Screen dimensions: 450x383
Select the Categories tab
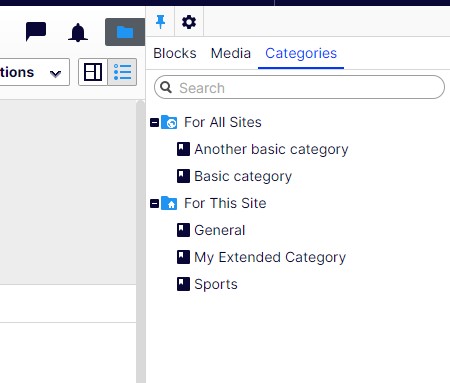pyautogui.click(x=301, y=53)
